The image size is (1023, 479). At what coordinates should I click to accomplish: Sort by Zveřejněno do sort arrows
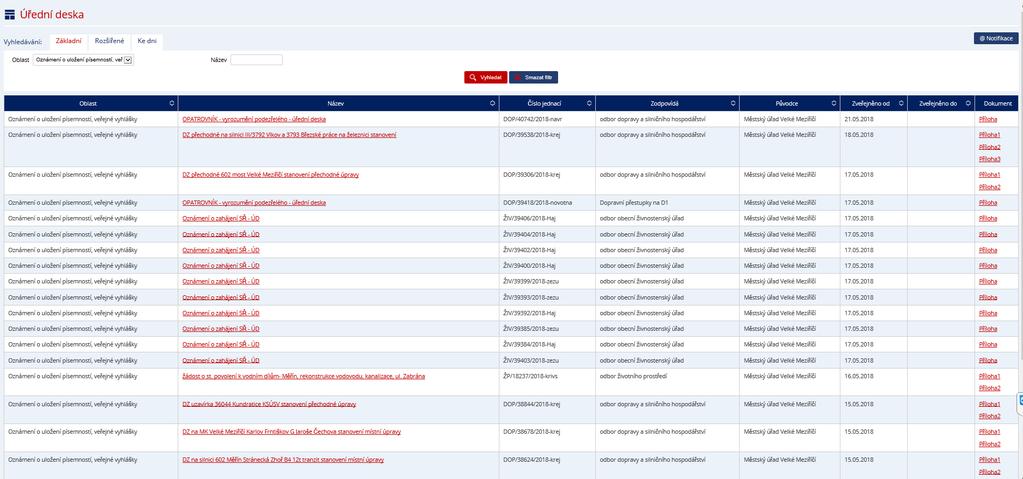[969, 104]
